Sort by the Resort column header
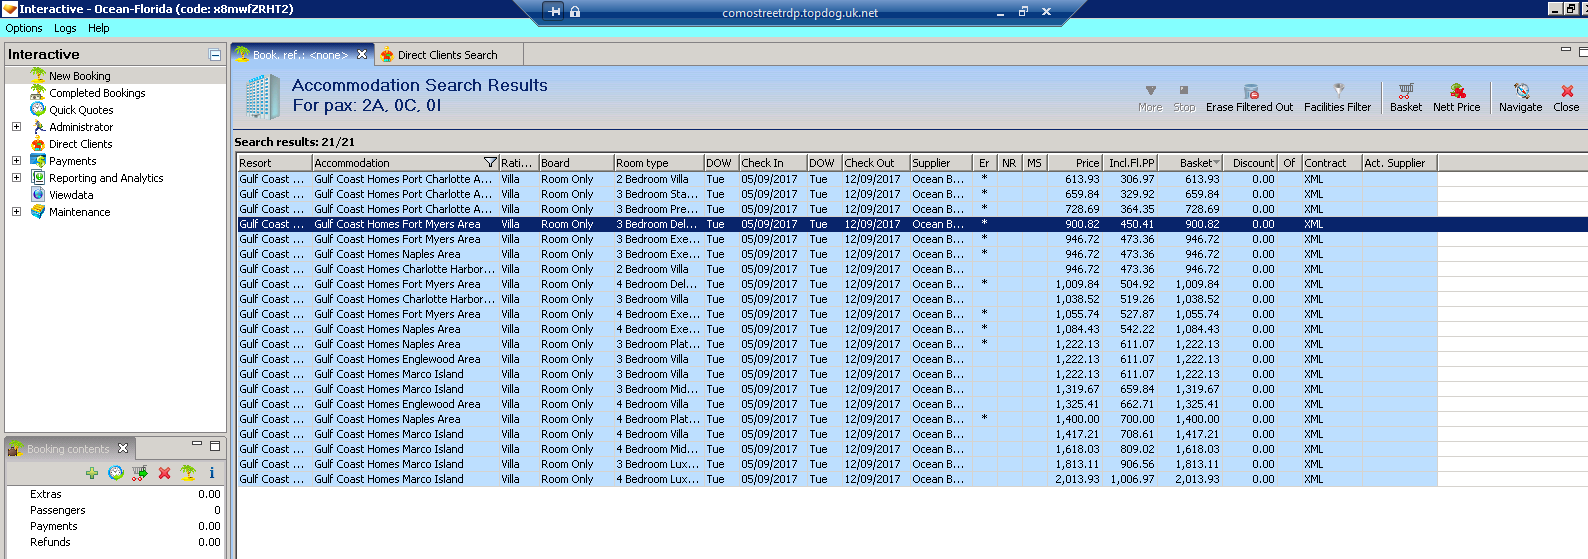 274,163
